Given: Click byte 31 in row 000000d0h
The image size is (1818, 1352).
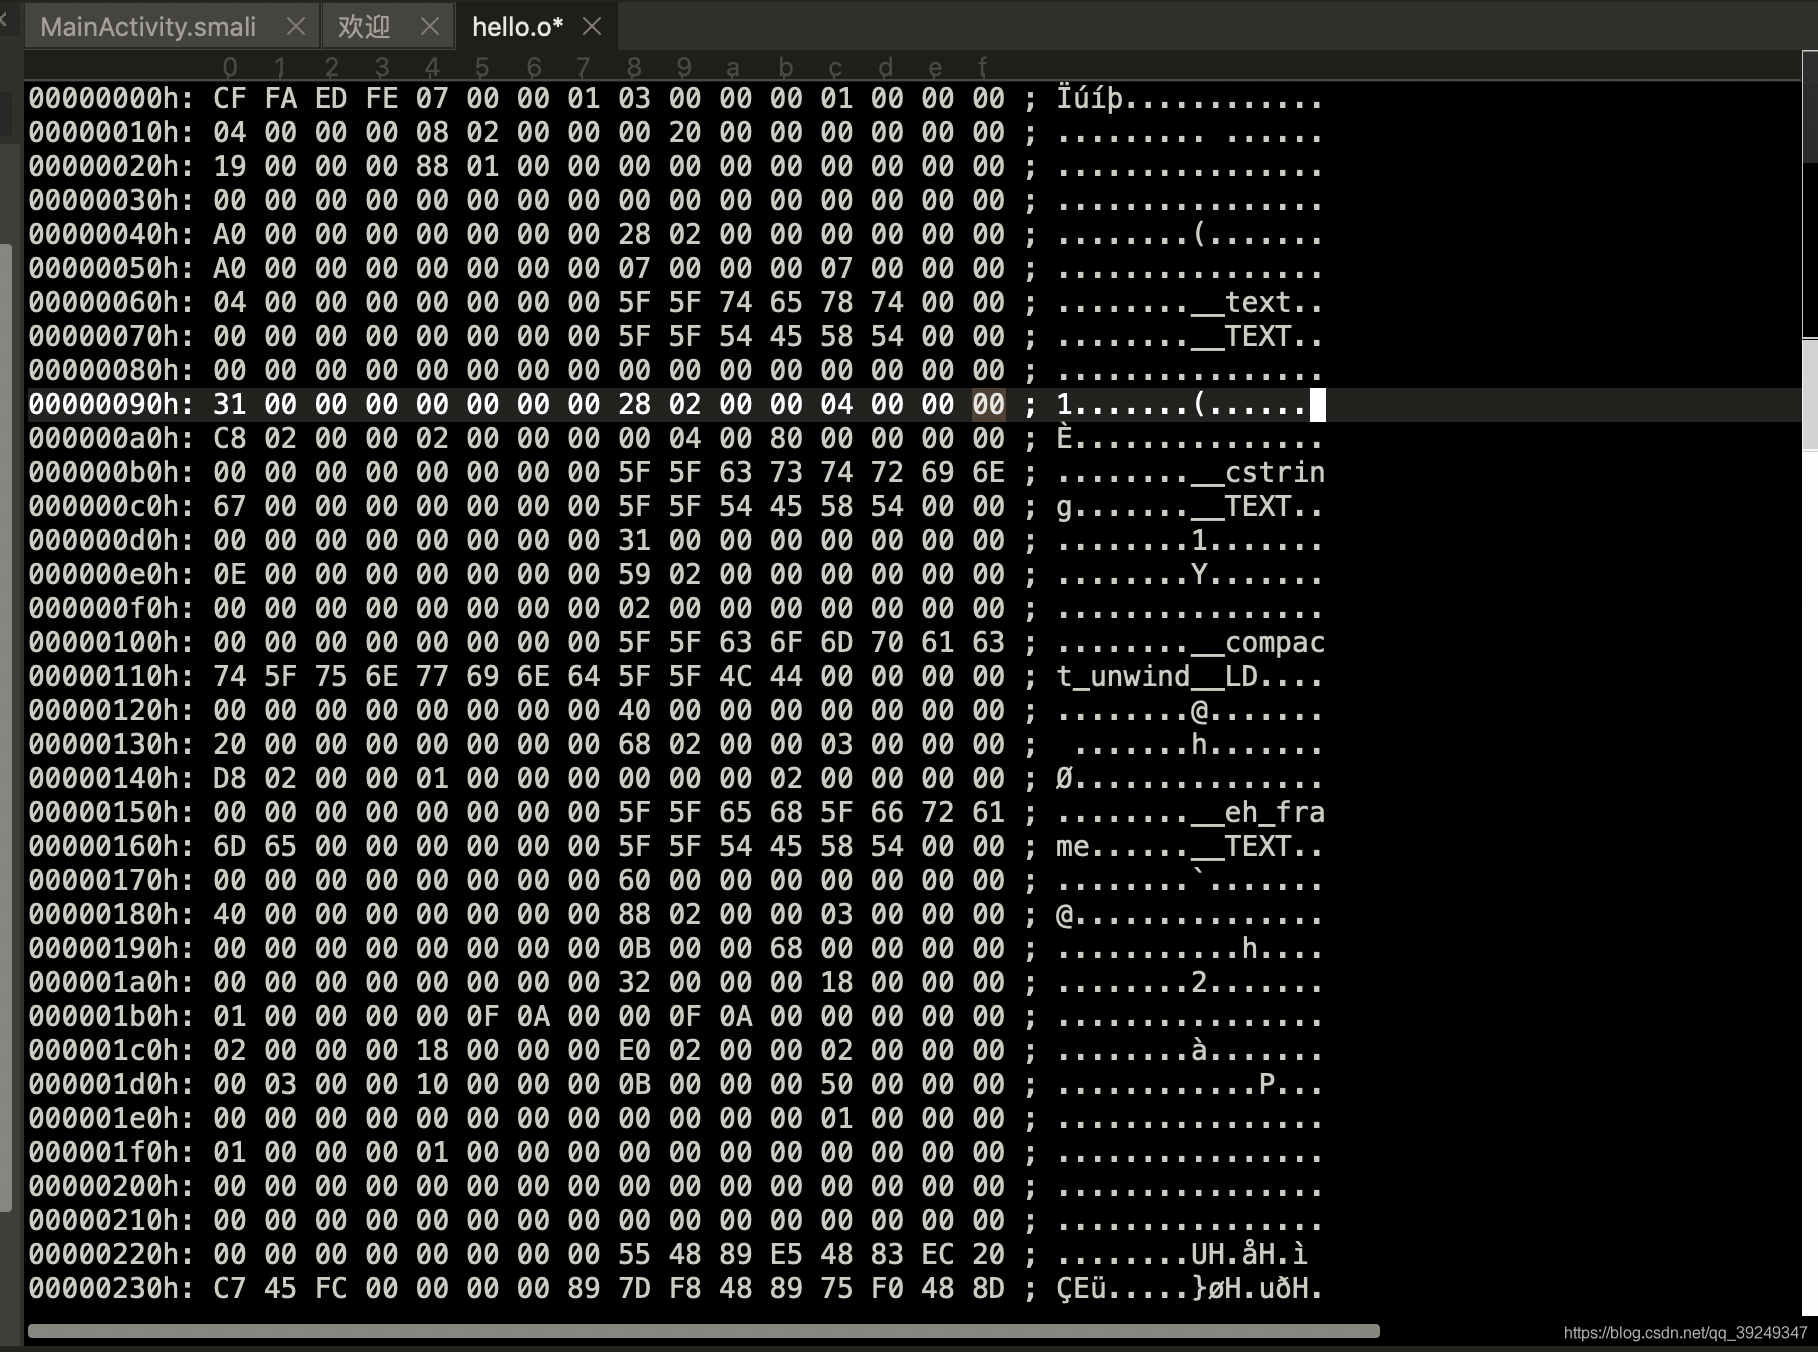Looking at the screenshot, I should coord(634,540).
